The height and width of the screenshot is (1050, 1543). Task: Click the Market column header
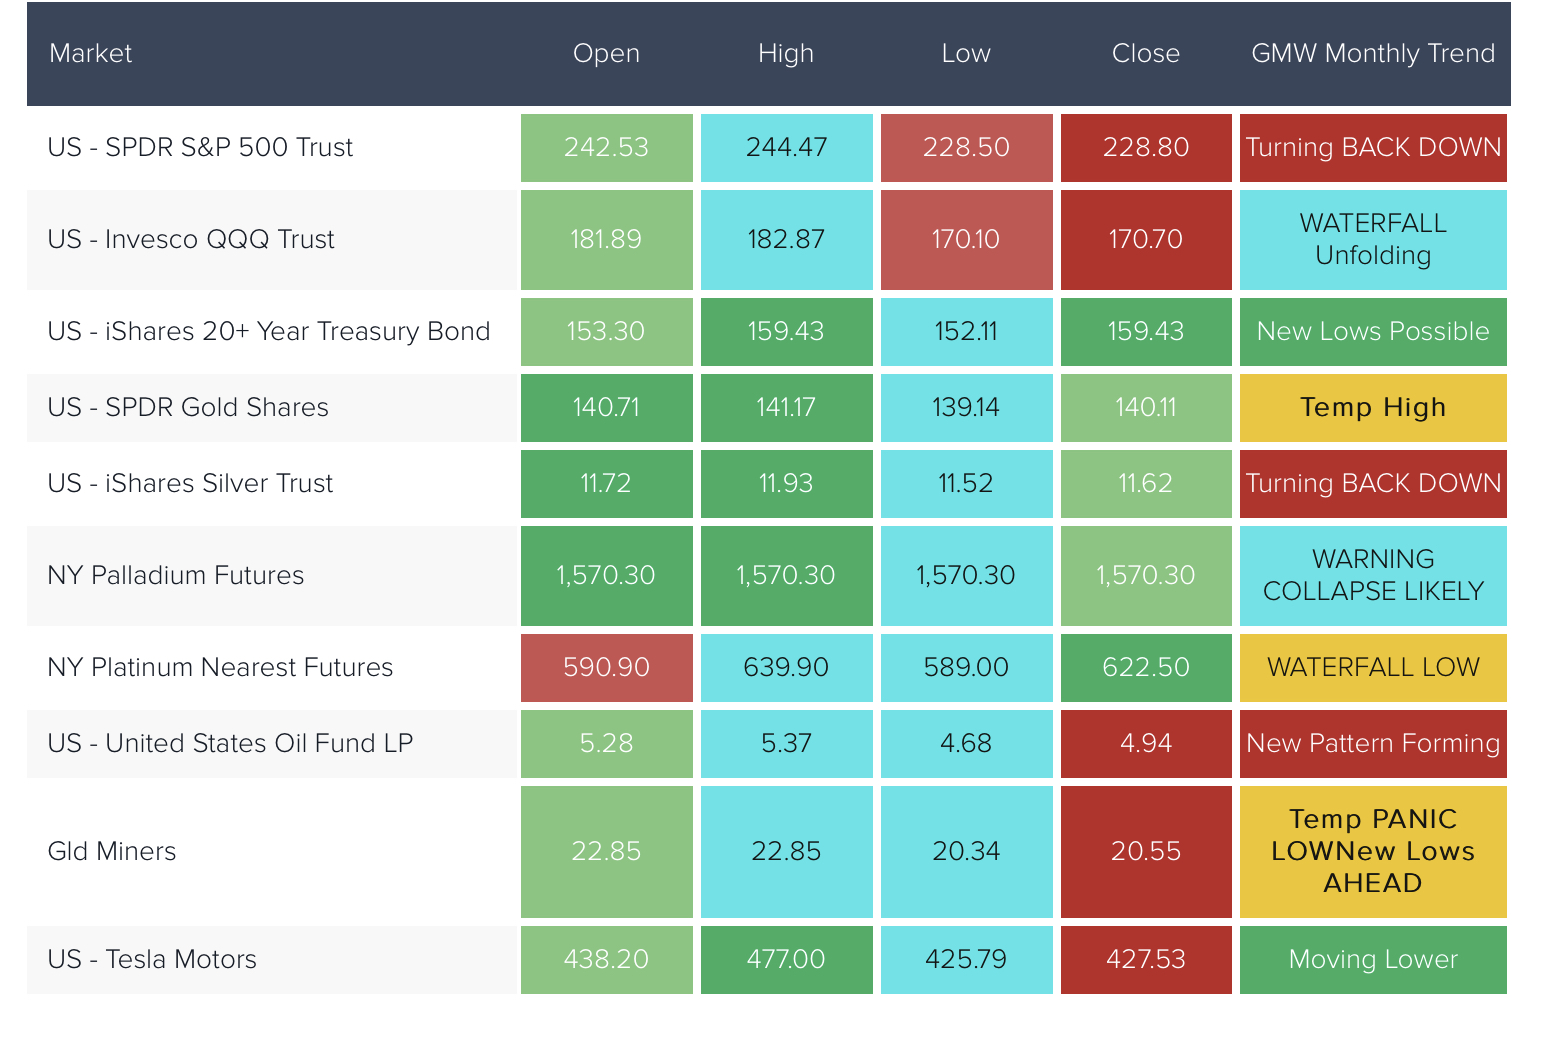90,54
